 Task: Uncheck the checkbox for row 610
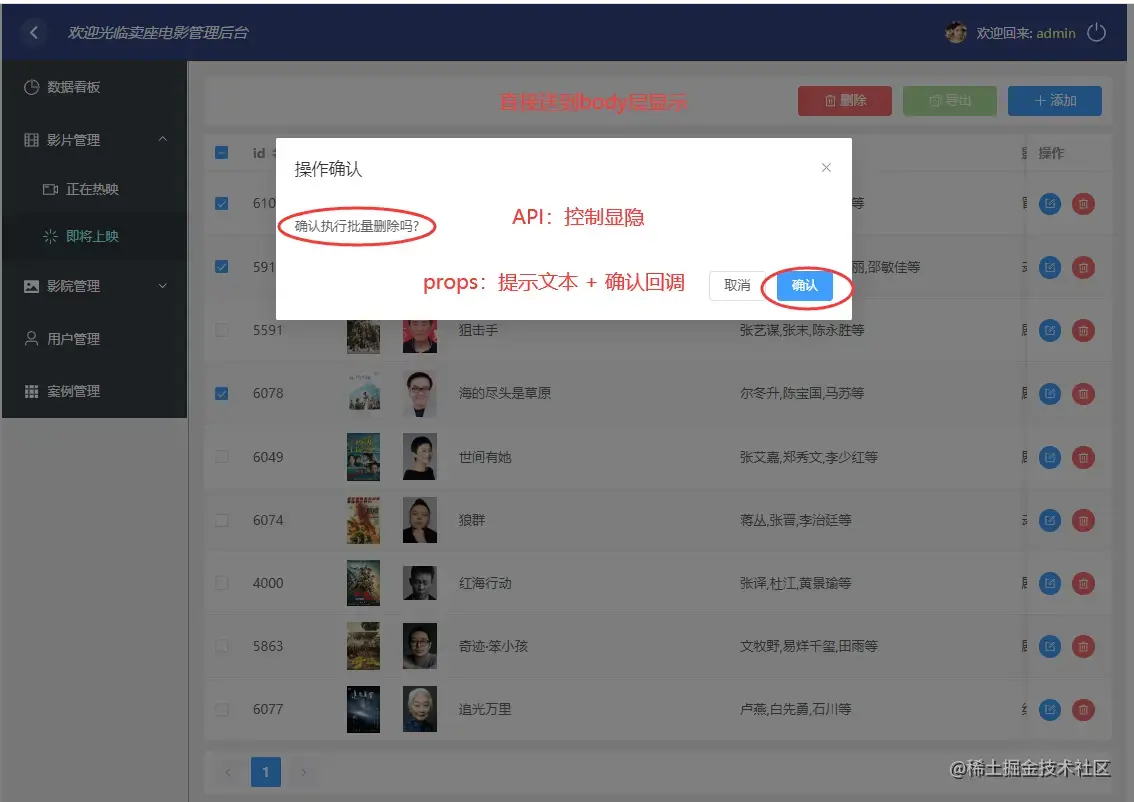click(221, 203)
